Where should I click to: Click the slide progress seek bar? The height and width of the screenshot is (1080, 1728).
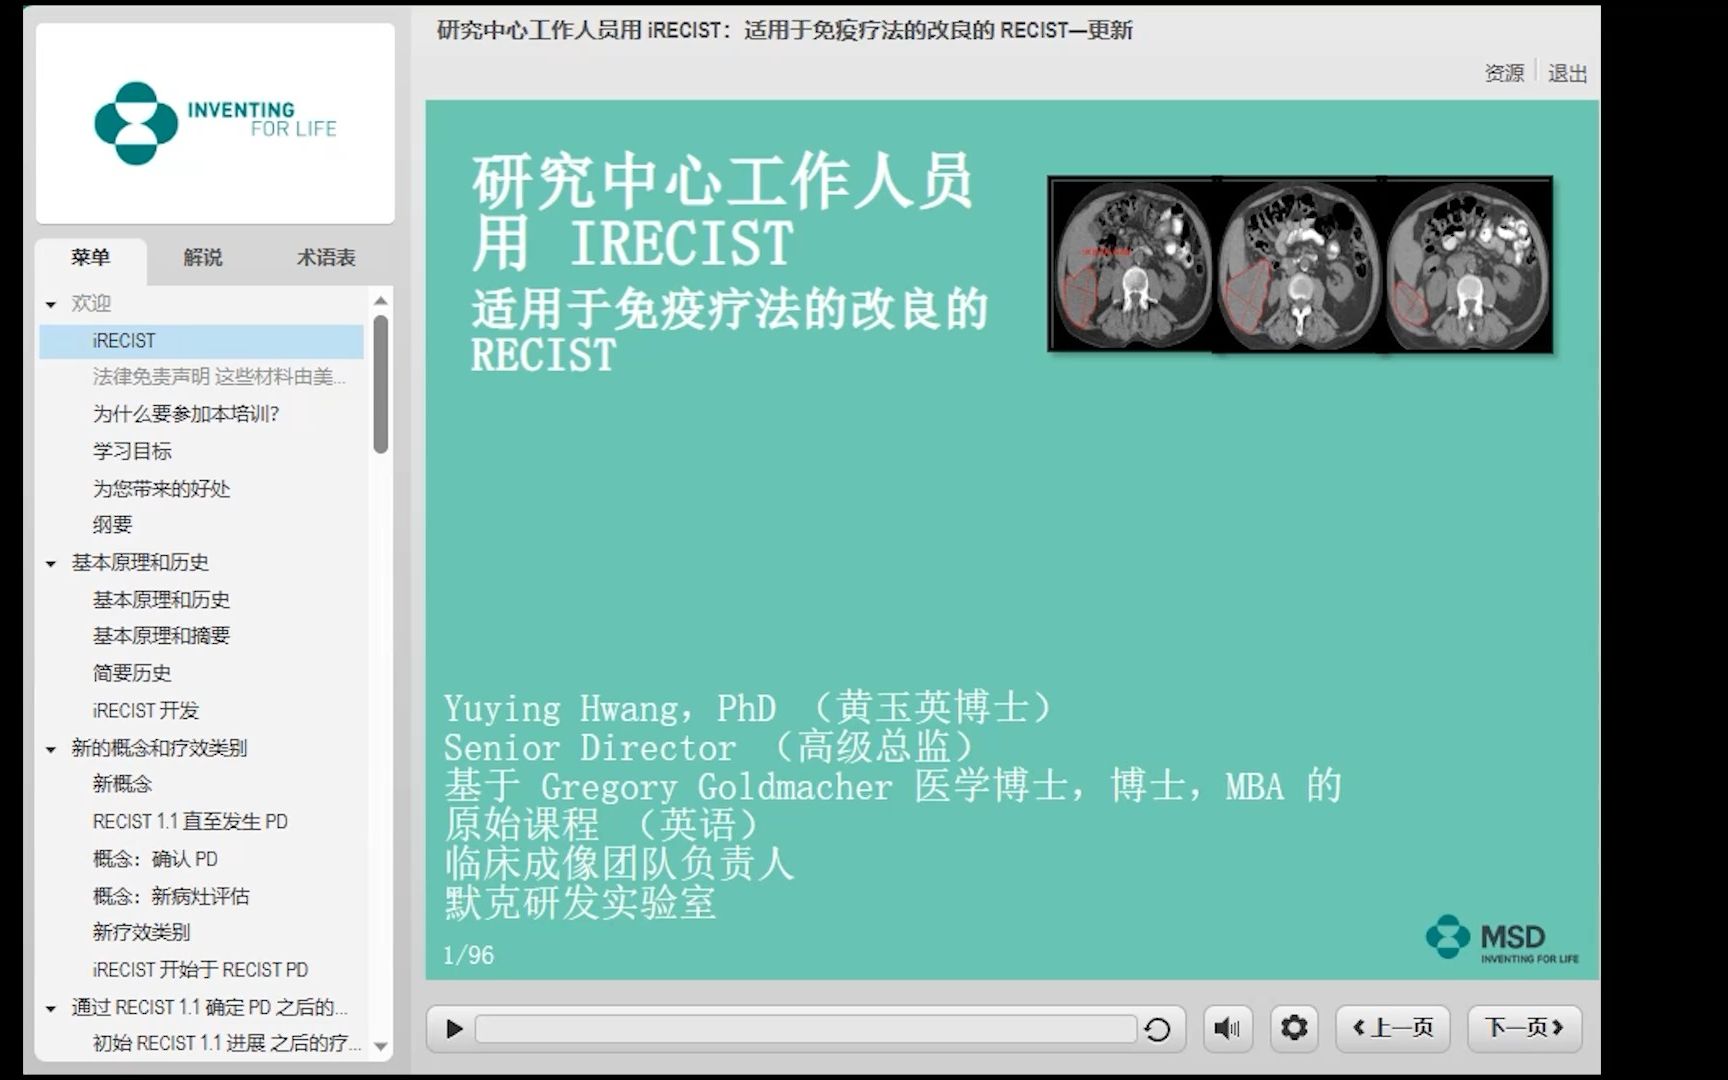[805, 1029]
